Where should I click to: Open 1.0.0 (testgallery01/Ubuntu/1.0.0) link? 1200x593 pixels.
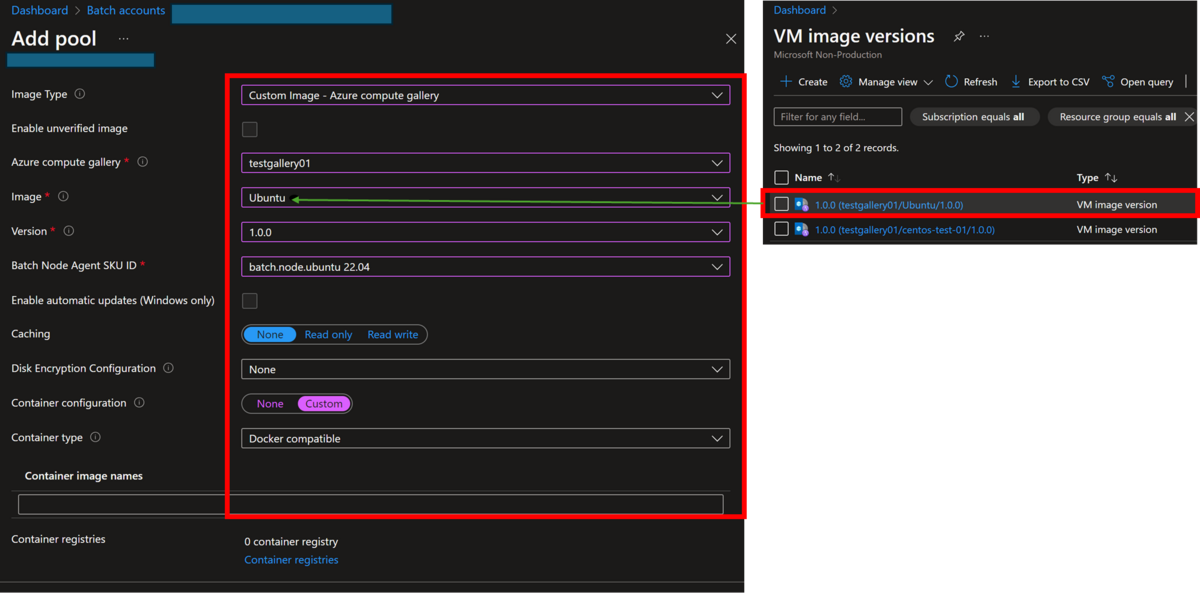(x=889, y=205)
